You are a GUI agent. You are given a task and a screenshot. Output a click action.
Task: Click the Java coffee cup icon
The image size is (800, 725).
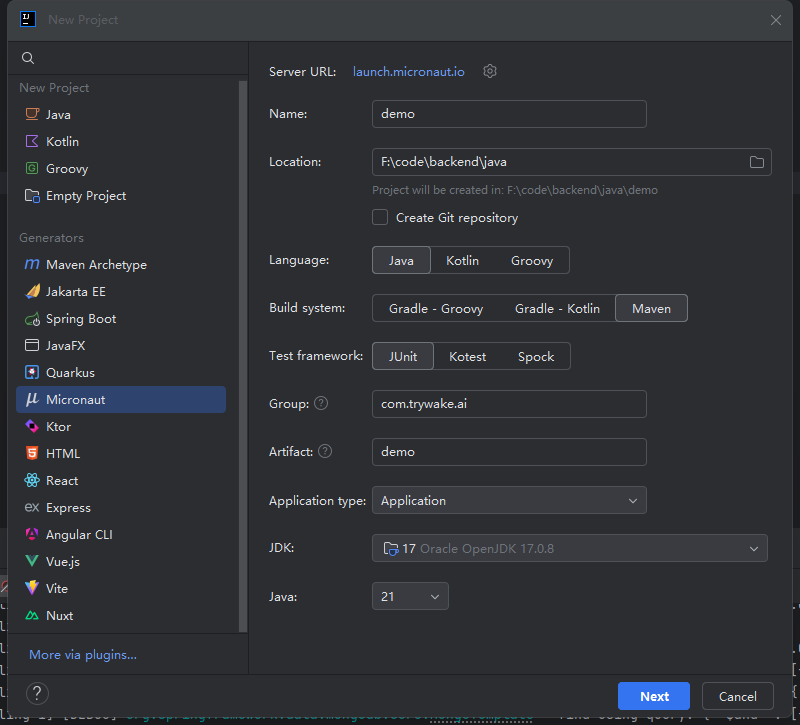tap(32, 114)
